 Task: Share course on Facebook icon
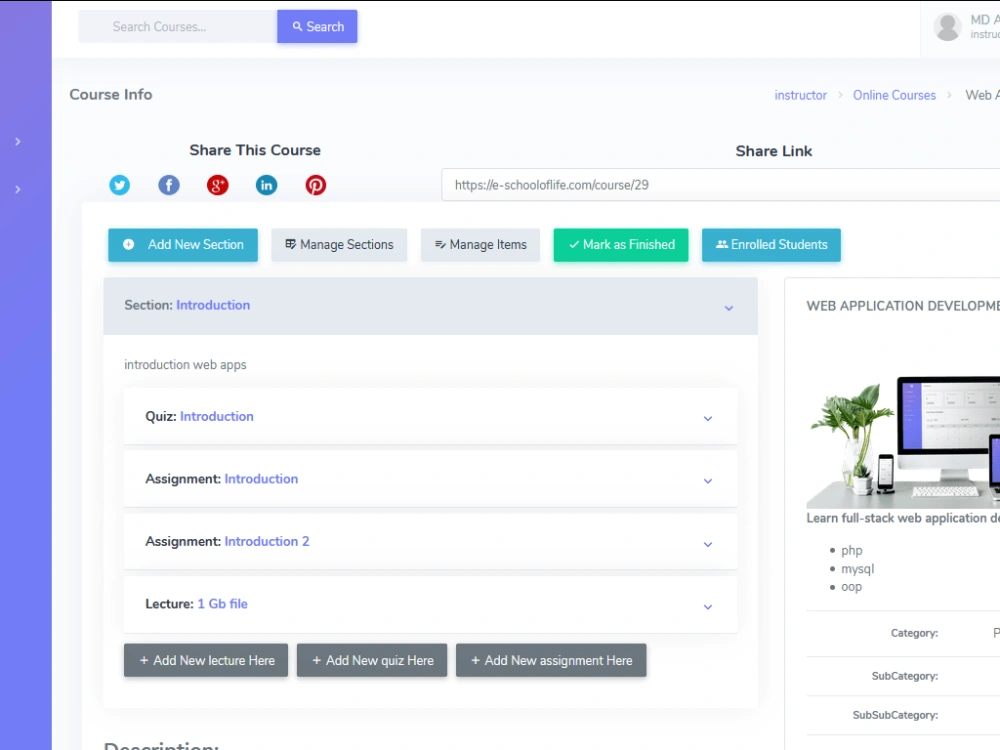pos(169,185)
